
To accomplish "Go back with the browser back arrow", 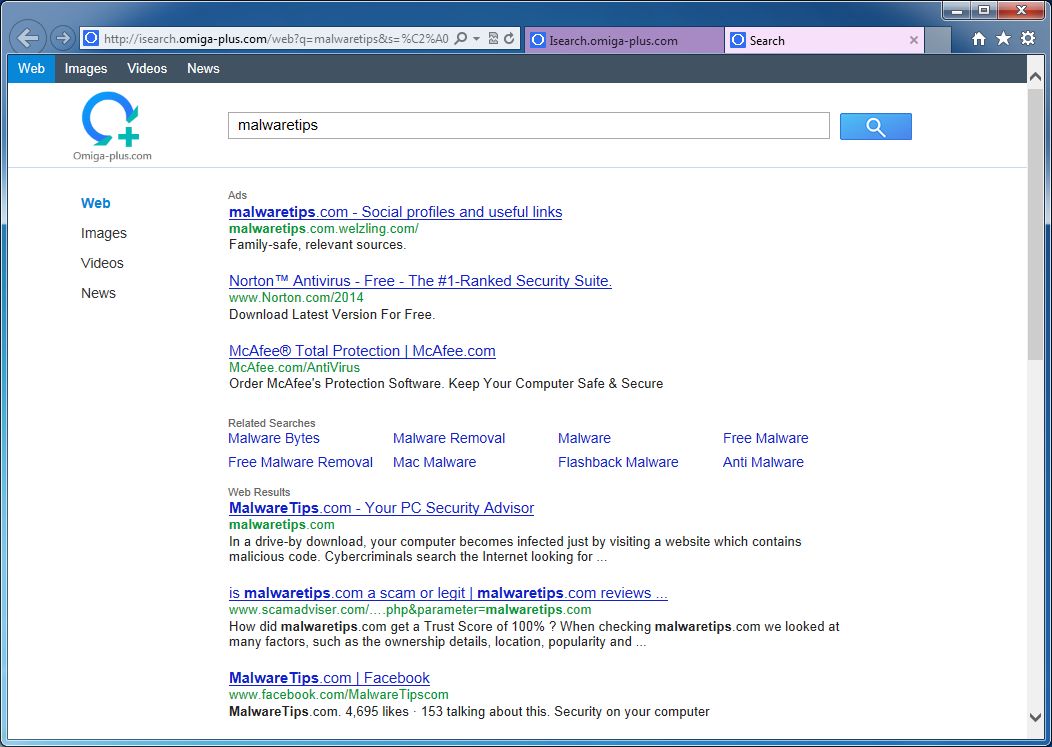I will 28,38.
